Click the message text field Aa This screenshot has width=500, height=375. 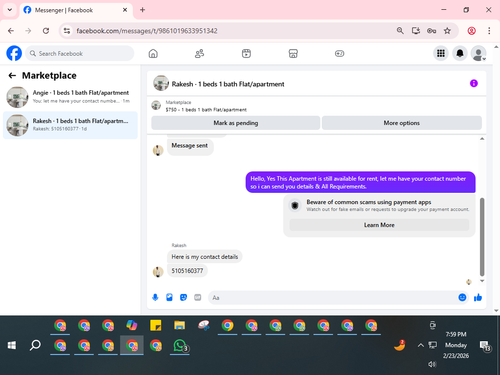click(x=333, y=297)
